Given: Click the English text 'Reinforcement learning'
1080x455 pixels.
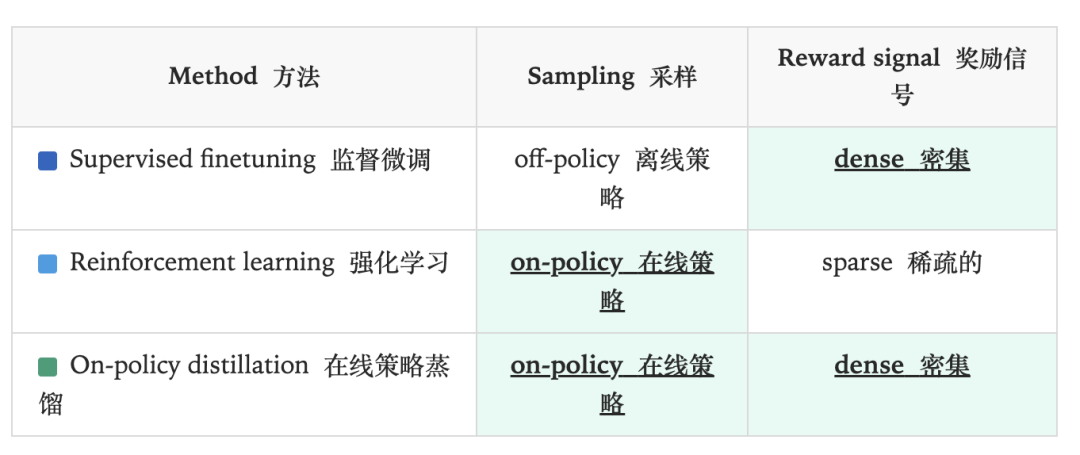Looking at the screenshot, I should click(202, 263).
